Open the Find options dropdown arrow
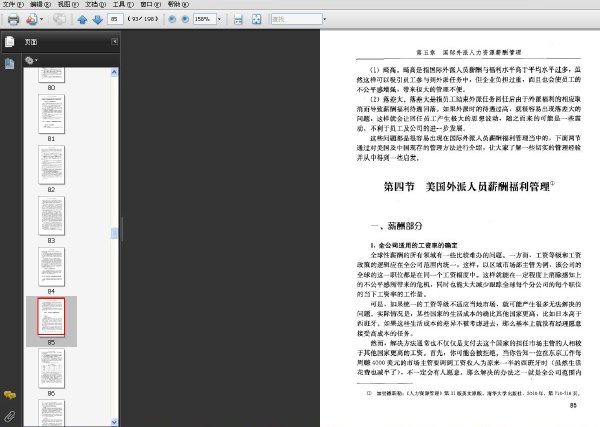 325,19
